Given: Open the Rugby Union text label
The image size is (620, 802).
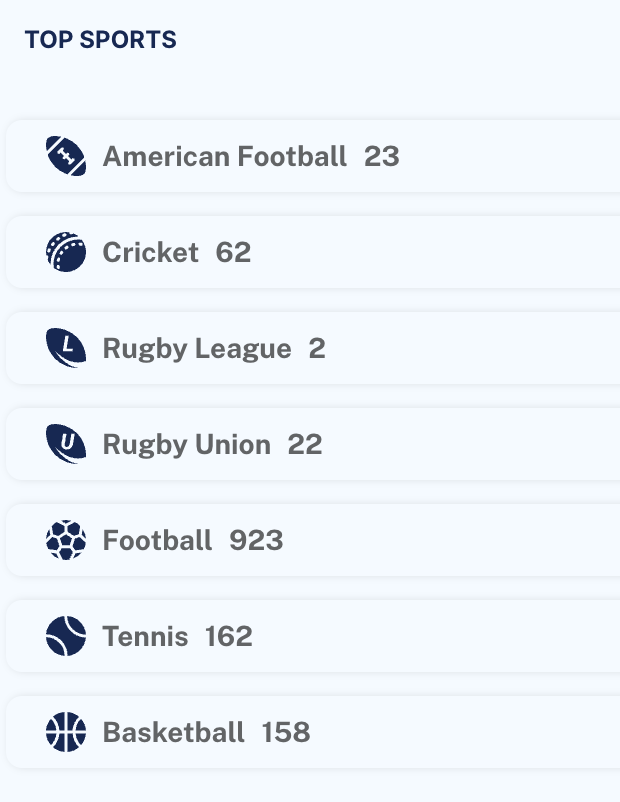Looking at the screenshot, I should tap(187, 444).
